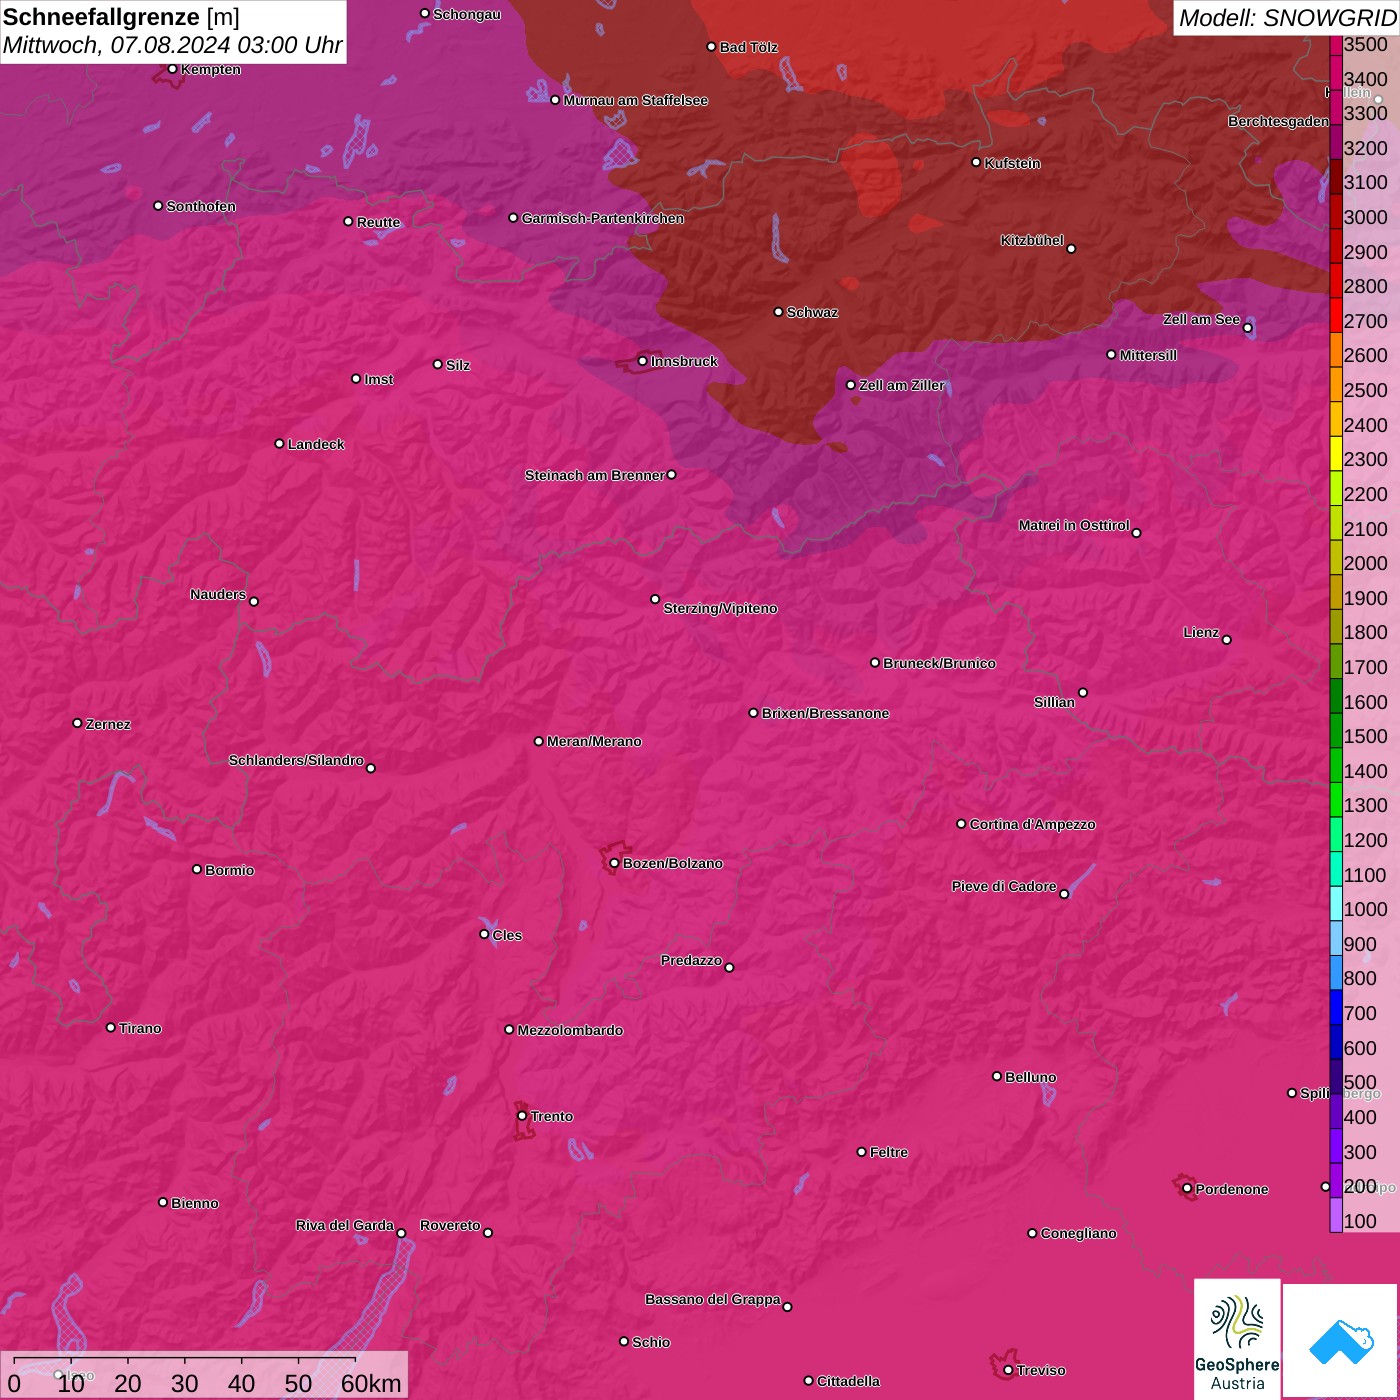This screenshot has width=1400, height=1400.
Task: Click the "Bassano del Grappa" label
Action: pos(713,1299)
